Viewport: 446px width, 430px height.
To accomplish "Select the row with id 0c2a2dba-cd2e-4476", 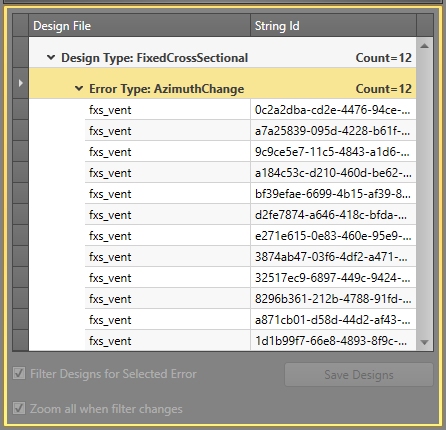I will [250, 110].
